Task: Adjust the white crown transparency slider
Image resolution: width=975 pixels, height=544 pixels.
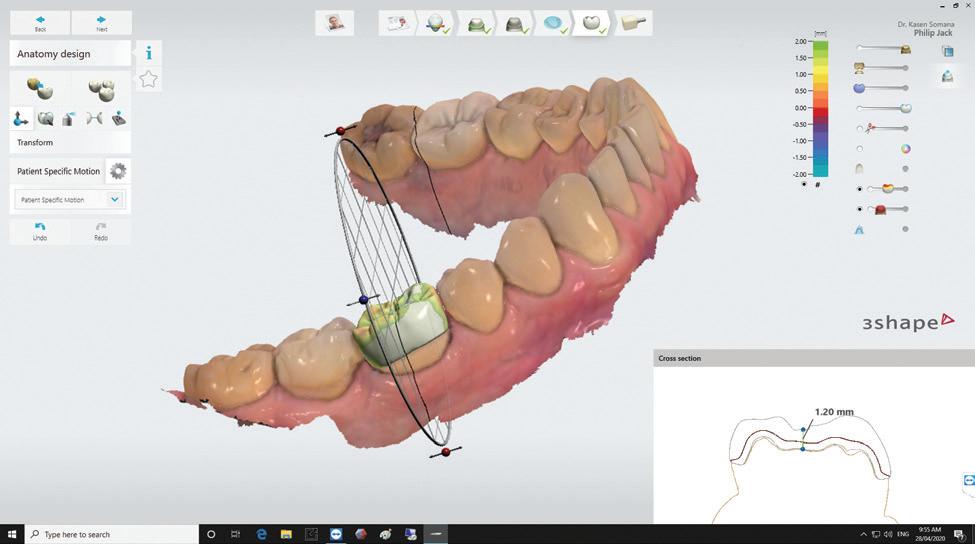Action: pos(884,108)
